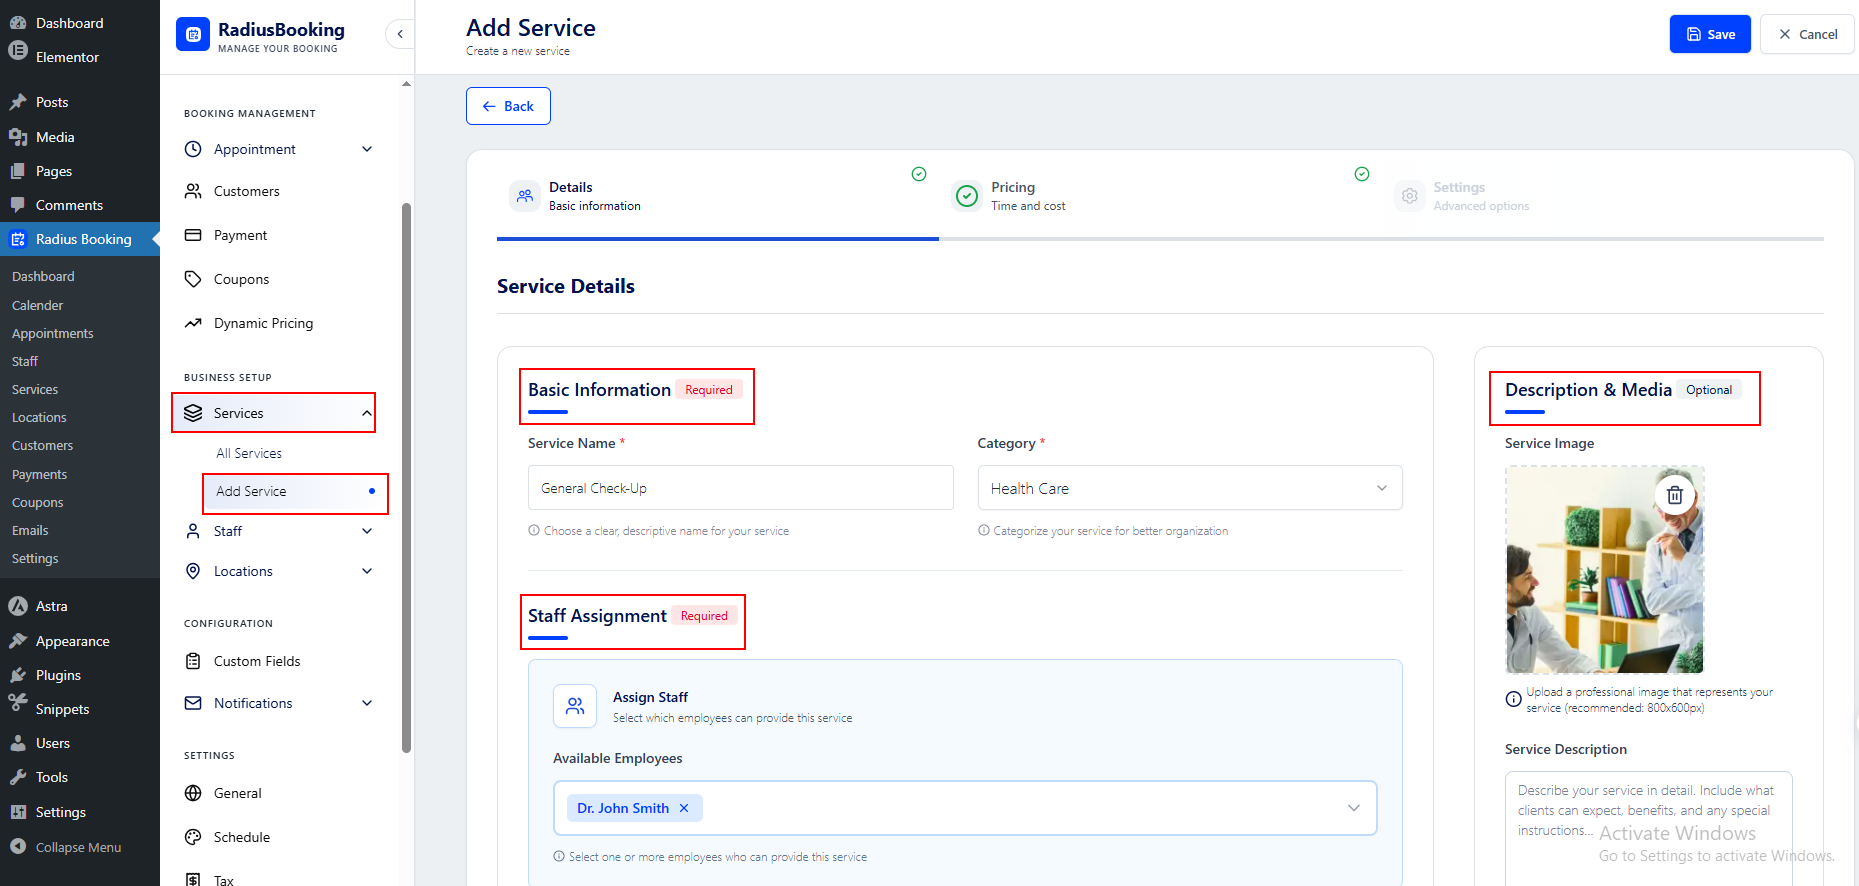
Task: Click the RadiusBooking logo icon
Action: 193,34
